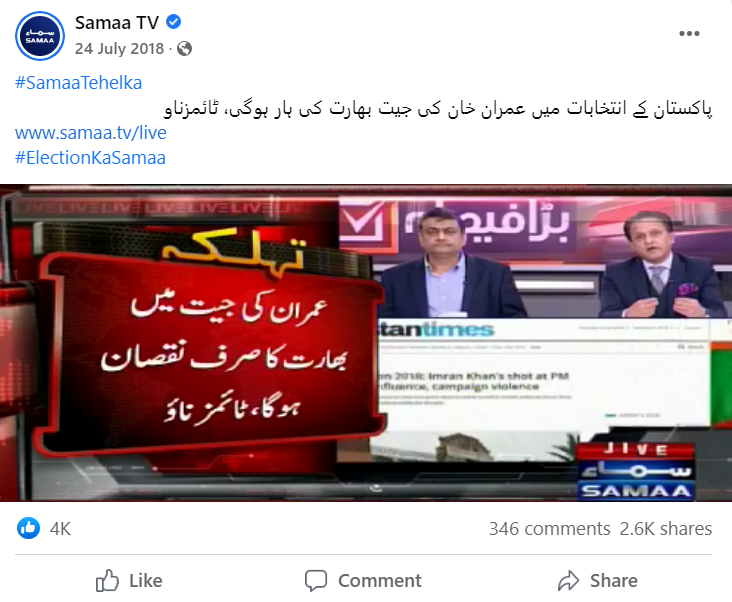732x602 pixels.
Task: Click the Like button label
Action: (x=146, y=581)
